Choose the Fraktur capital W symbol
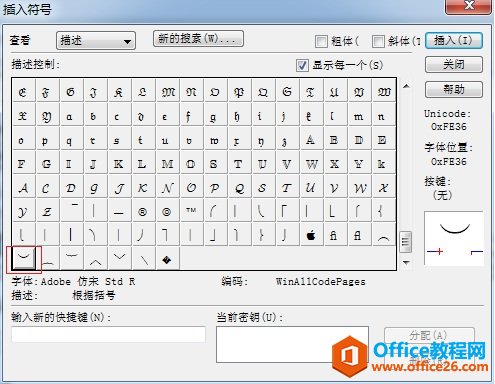Screen dimensions: 495x384 (x=383, y=92)
